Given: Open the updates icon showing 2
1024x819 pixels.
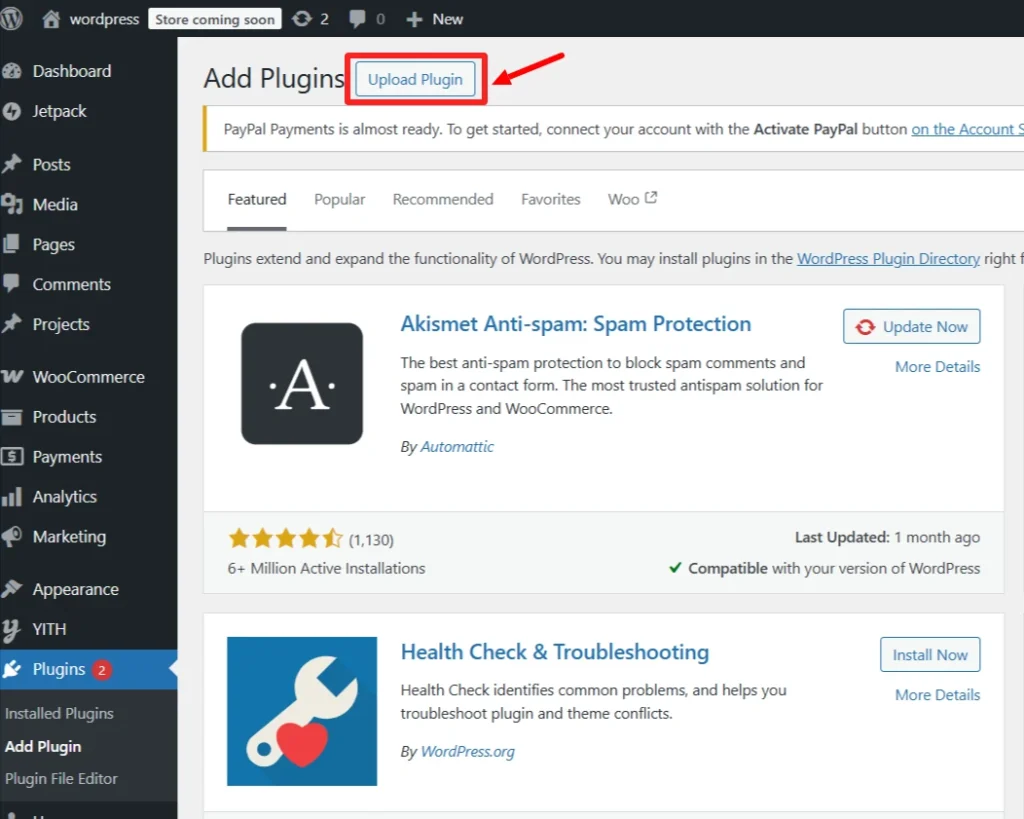Looking at the screenshot, I should point(302,19).
